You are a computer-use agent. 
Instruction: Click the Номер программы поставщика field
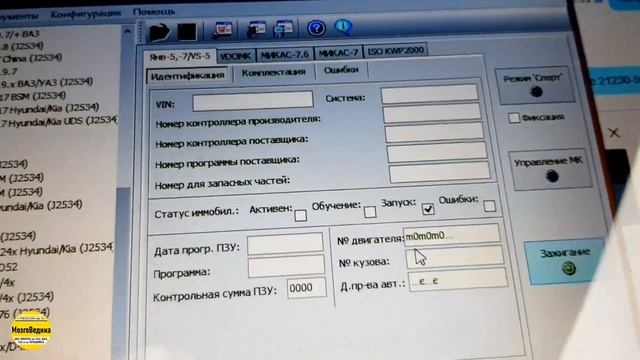coord(437,152)
